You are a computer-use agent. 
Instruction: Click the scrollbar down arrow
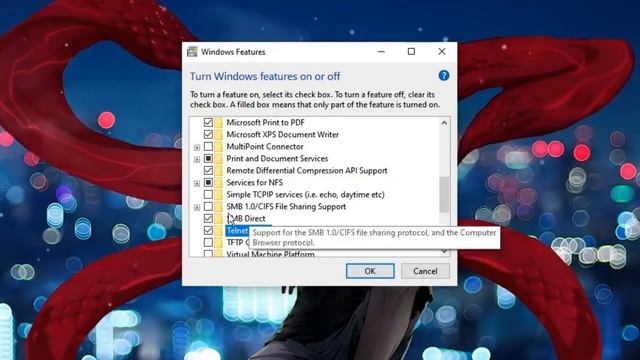pyautogui.click(x=444, y=252)
